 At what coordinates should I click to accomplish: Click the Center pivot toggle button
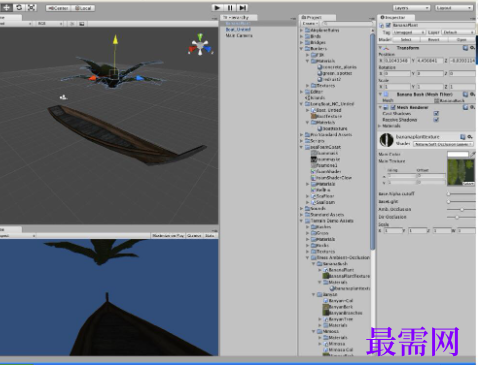(x=58, y=8)
